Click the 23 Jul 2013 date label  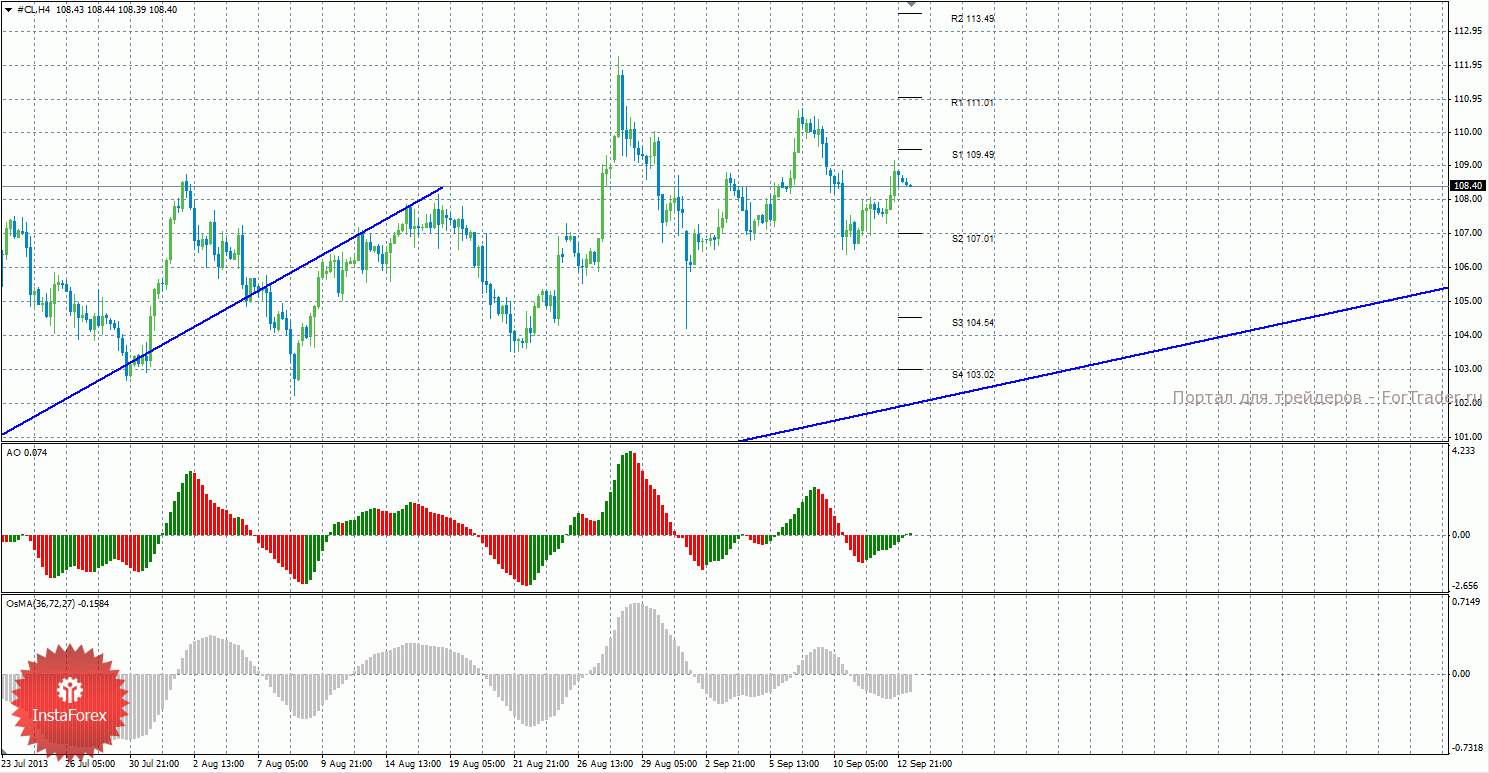point(25,765)
